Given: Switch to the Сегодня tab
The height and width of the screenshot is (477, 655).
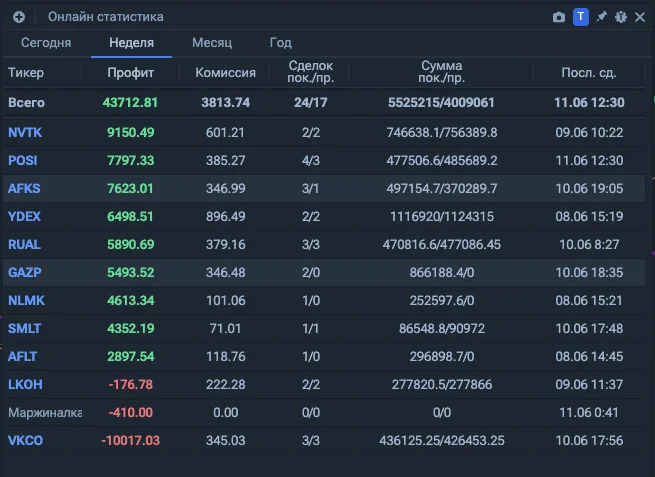Looking at the screenshot, I should tap(46, 43).
